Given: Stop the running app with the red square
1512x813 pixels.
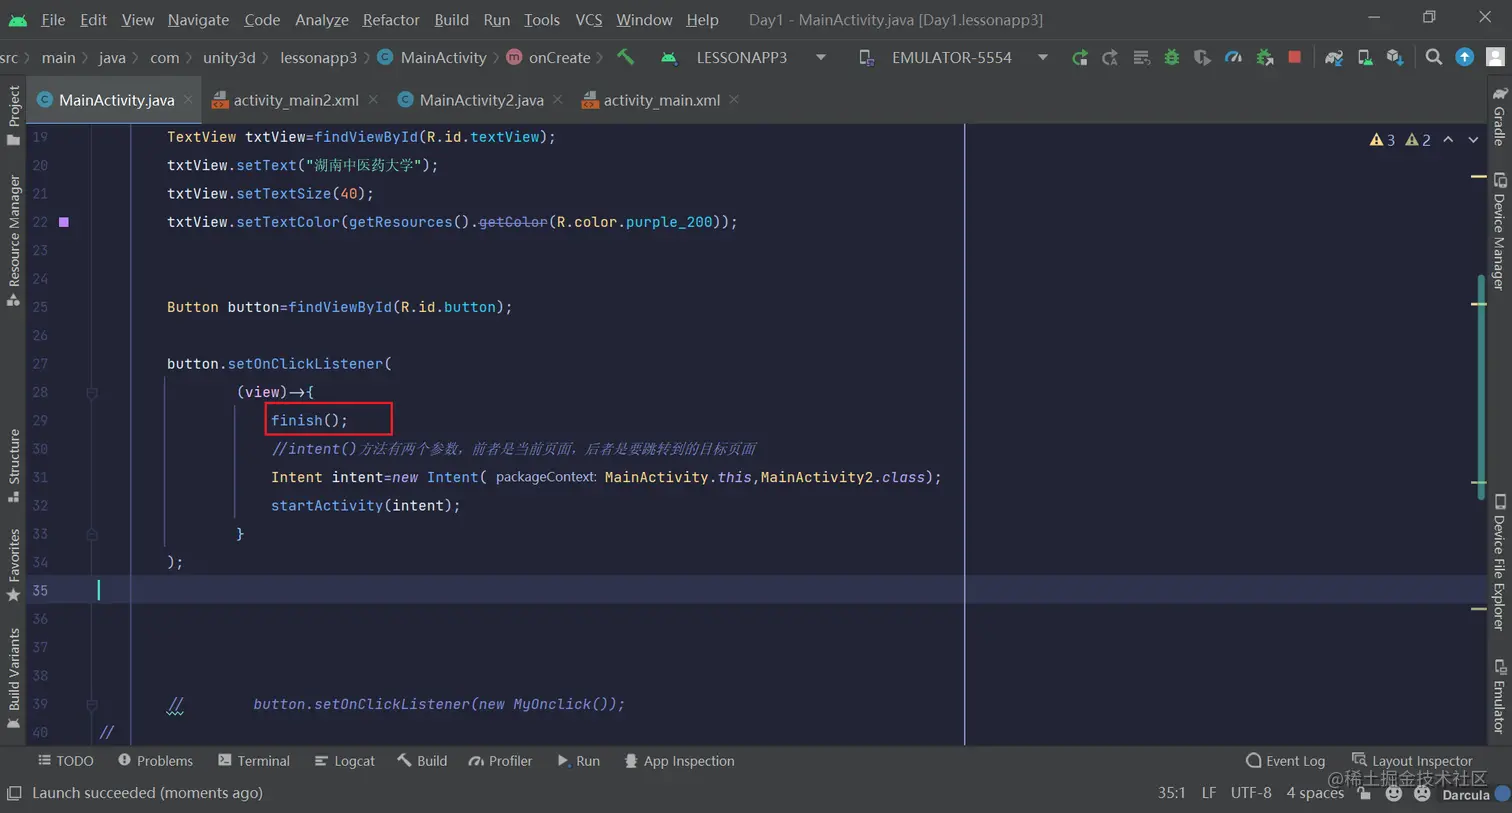Looking at the screenshot, I should [x=1295, y=57].
